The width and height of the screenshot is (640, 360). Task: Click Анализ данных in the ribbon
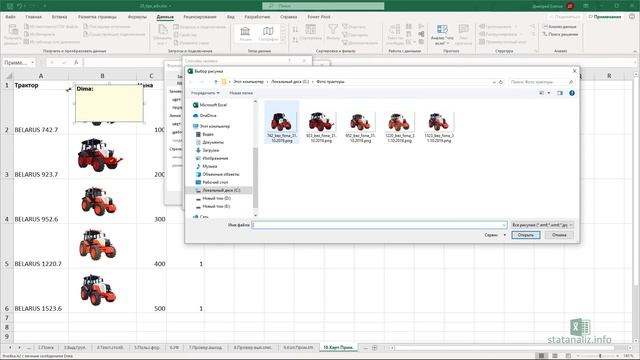click(x=560, y=27)
